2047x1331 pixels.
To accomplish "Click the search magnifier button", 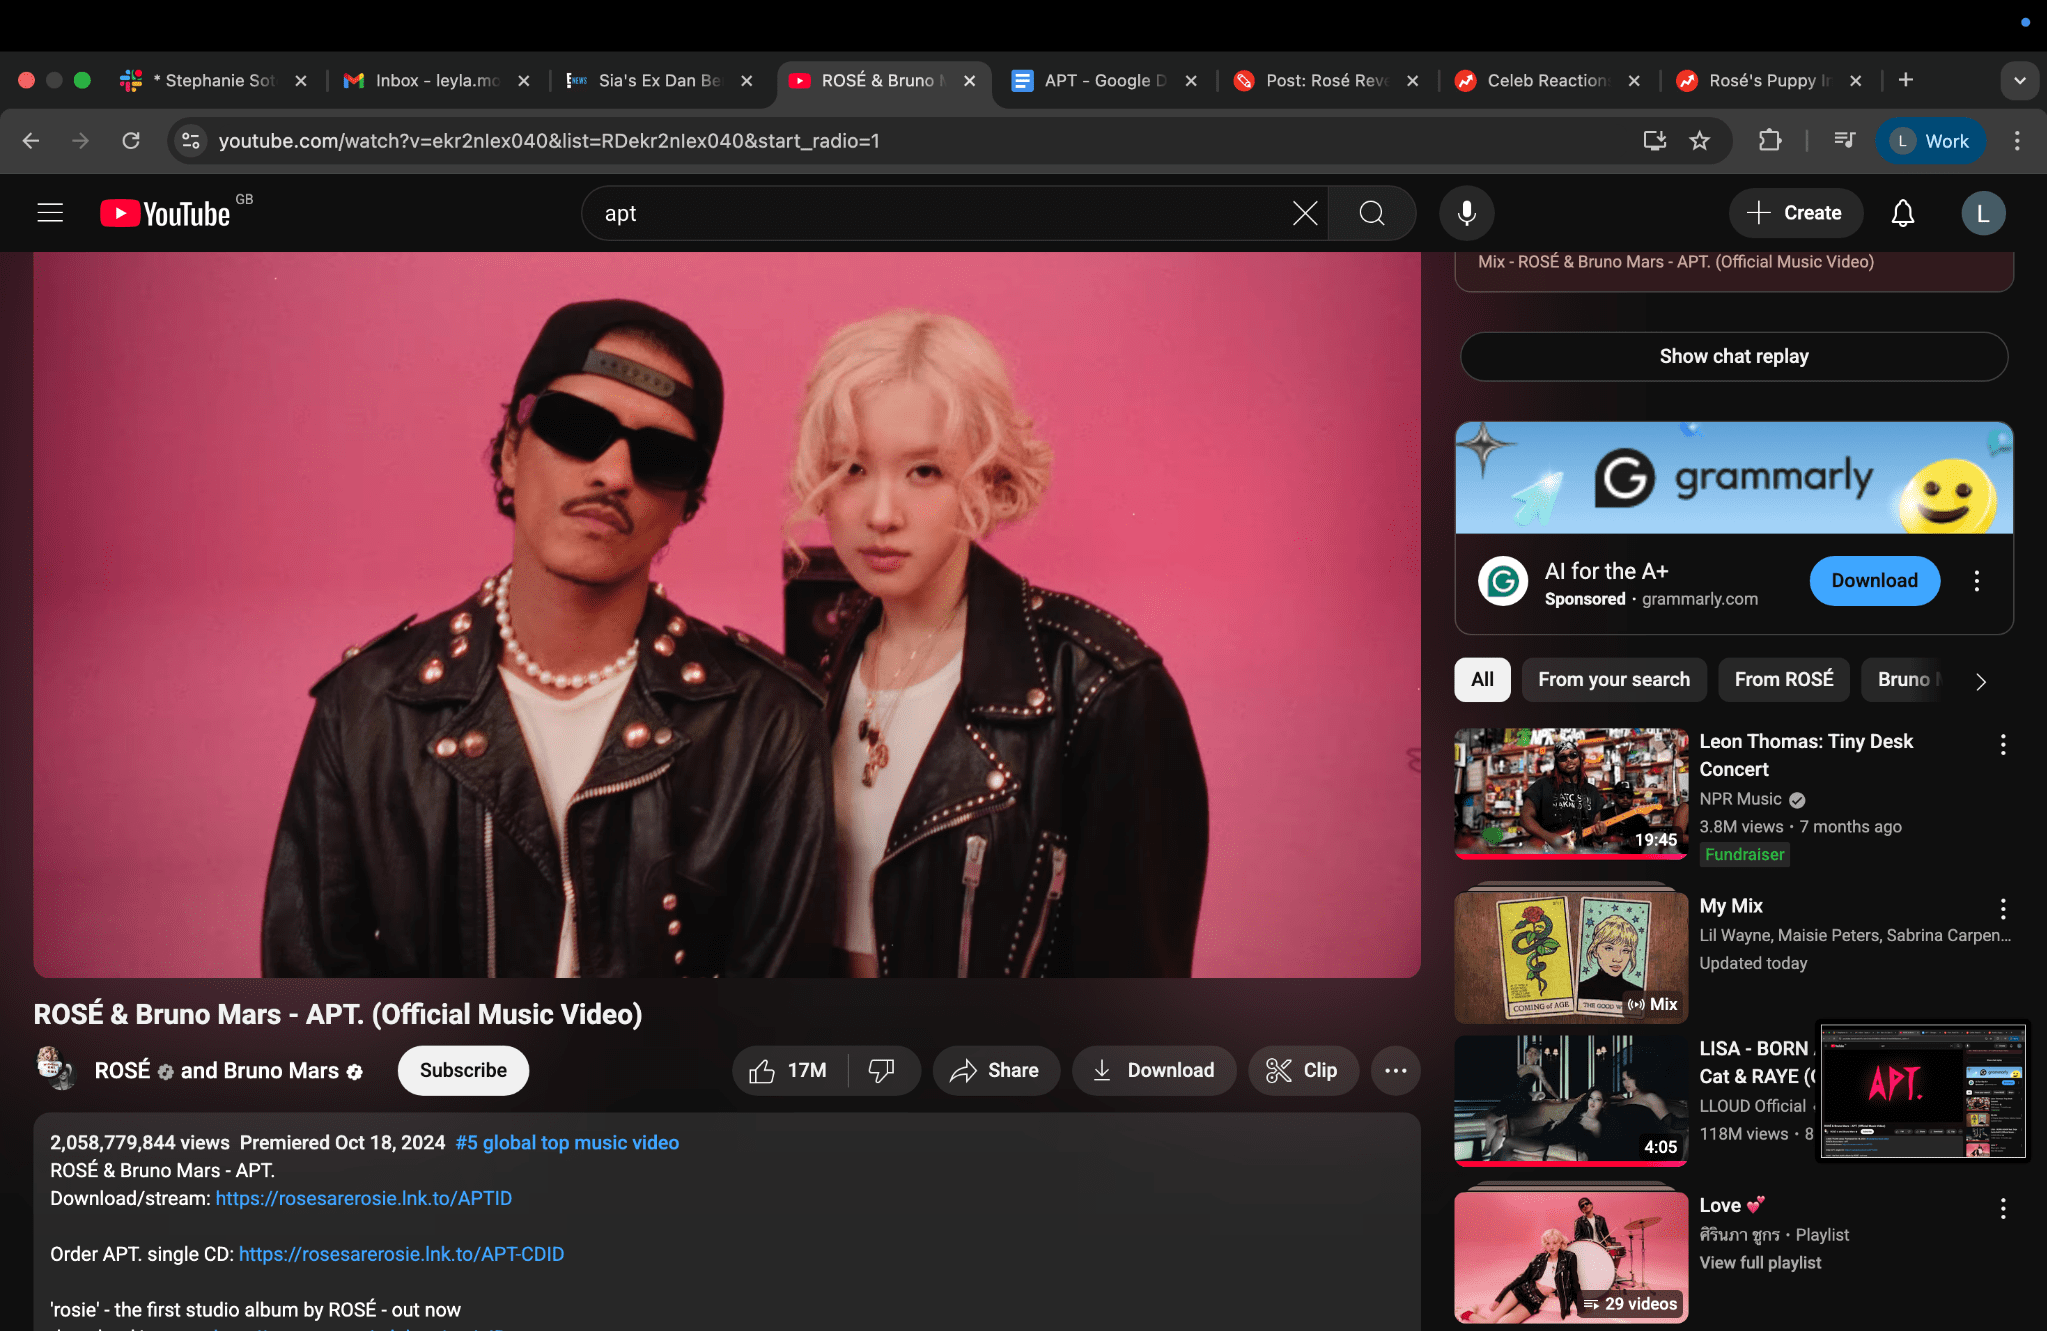I will 1371,213.
